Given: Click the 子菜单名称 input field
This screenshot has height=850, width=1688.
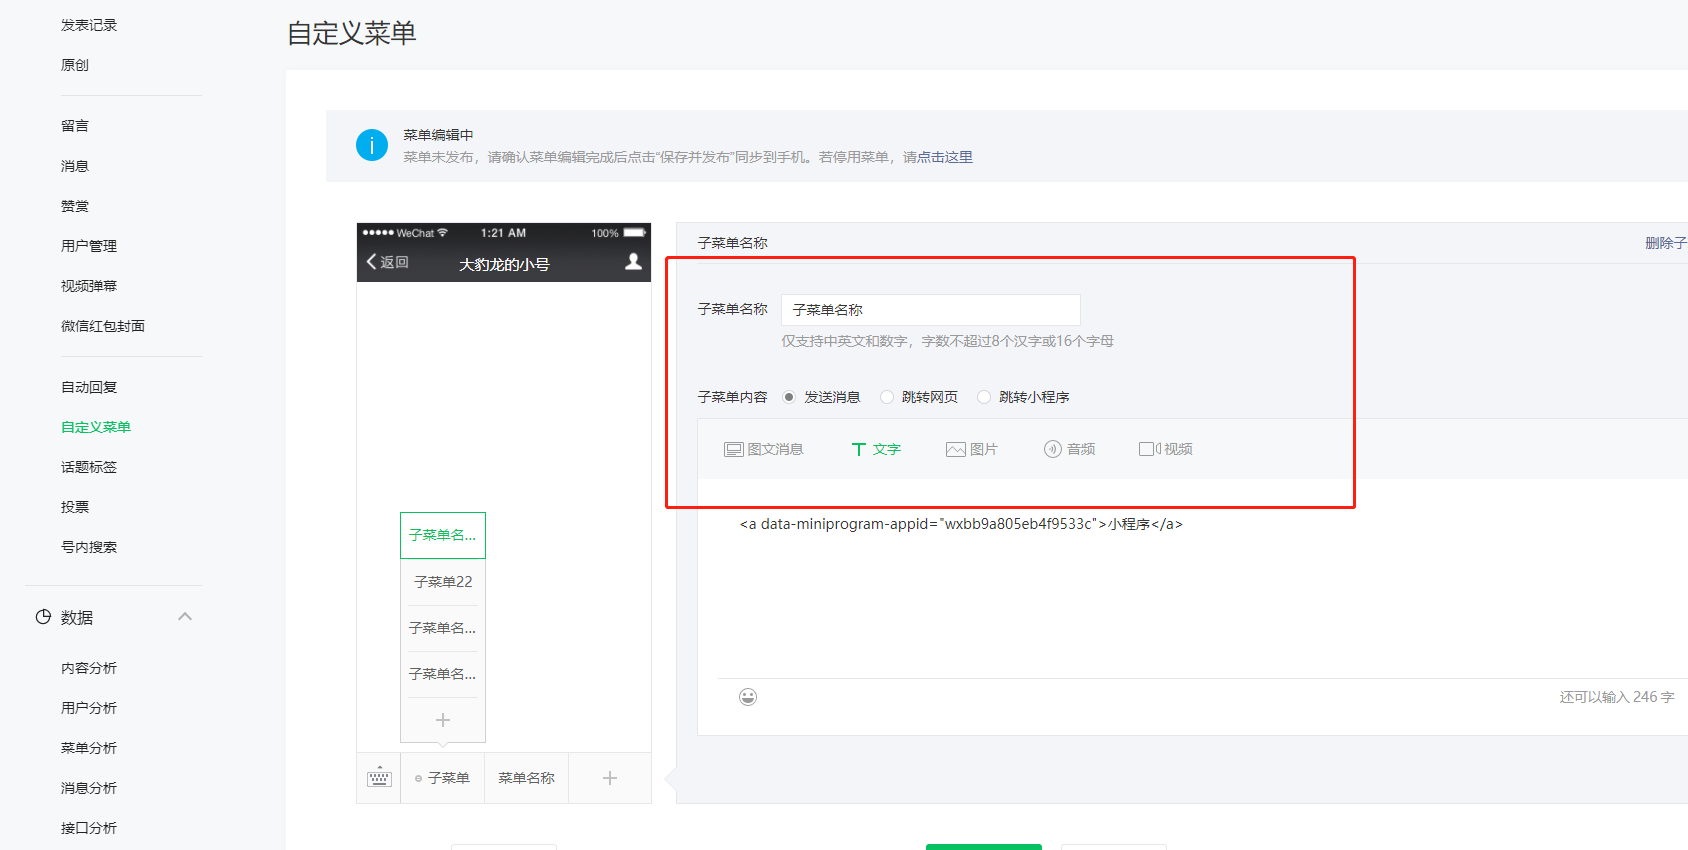Looking at the screenshot, I should tap(930, 310).
